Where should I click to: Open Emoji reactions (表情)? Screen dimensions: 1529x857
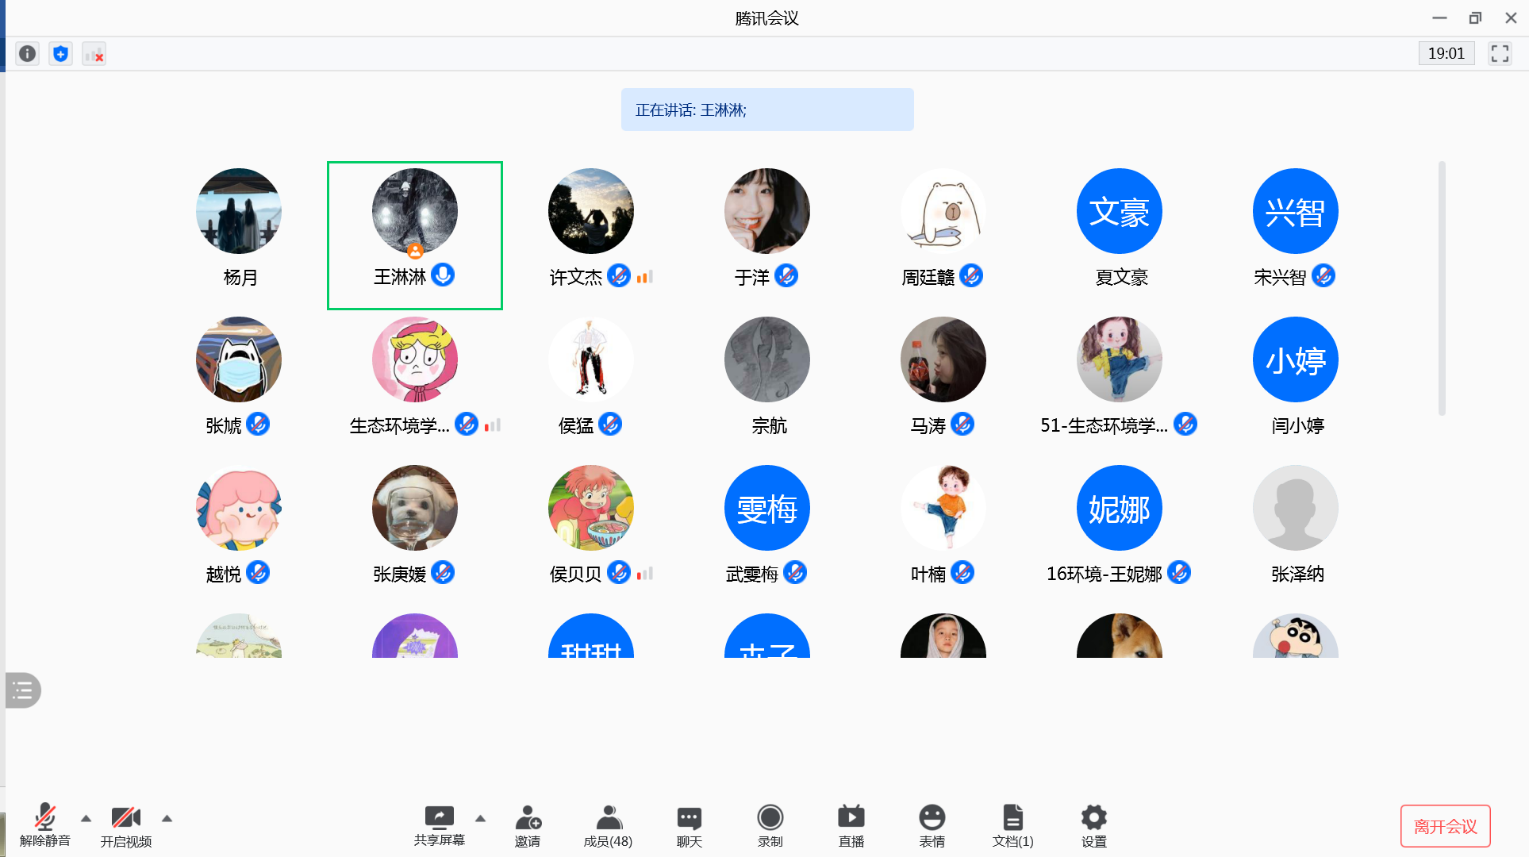[x=932, y=825]
